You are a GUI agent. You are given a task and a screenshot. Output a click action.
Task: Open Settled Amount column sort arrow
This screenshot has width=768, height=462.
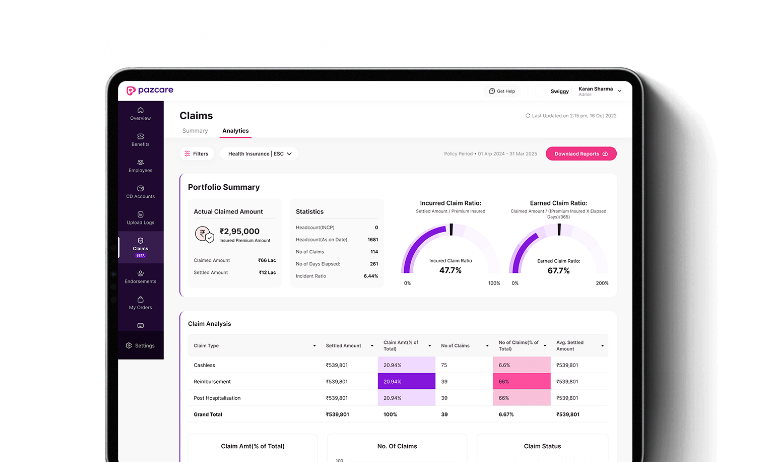coord(372,346)
